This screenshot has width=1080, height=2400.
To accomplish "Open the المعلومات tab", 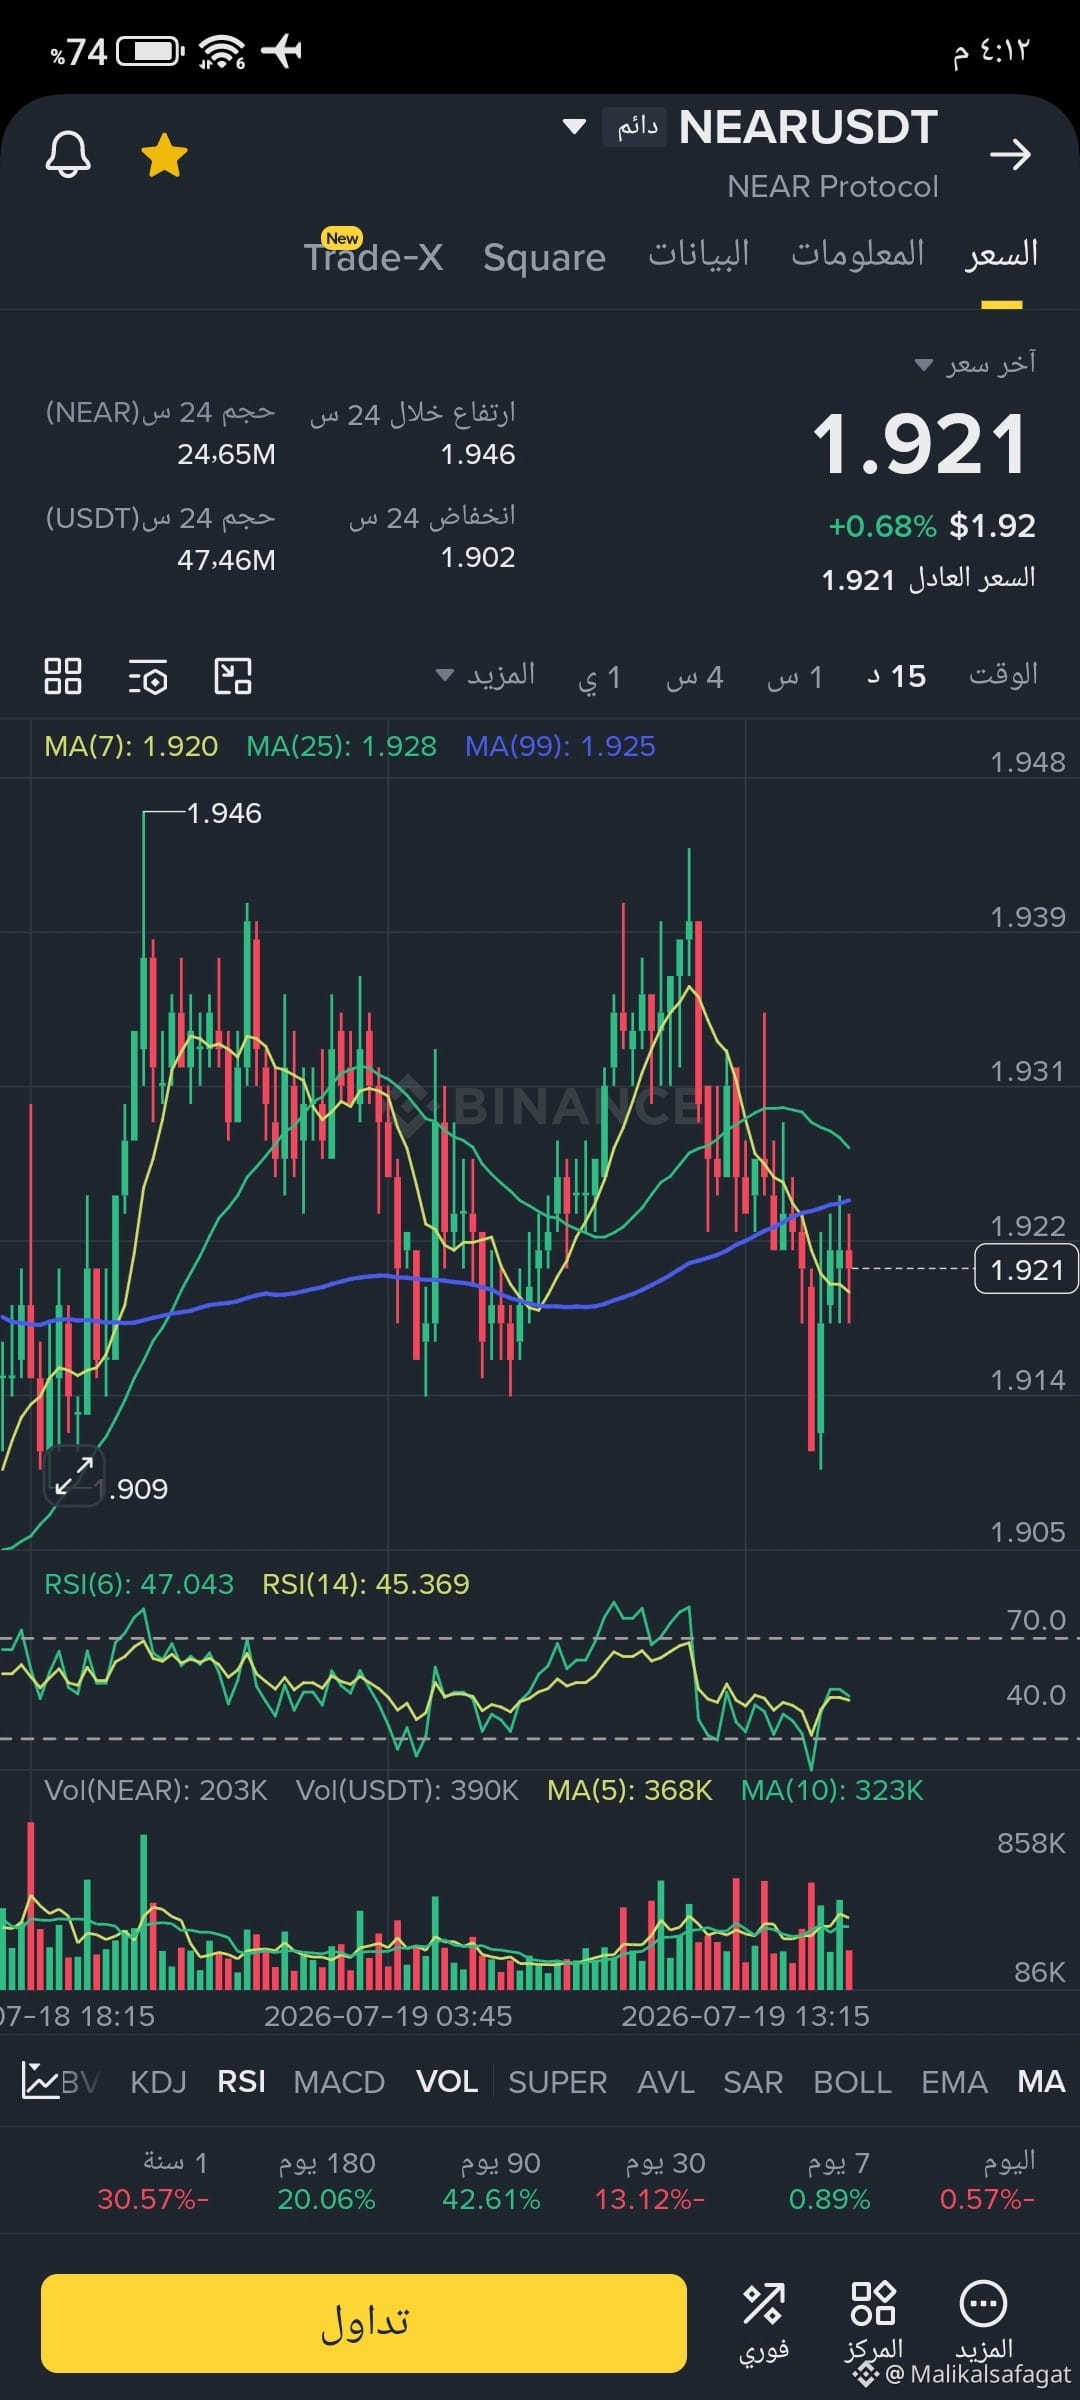I will click(858, 254).
